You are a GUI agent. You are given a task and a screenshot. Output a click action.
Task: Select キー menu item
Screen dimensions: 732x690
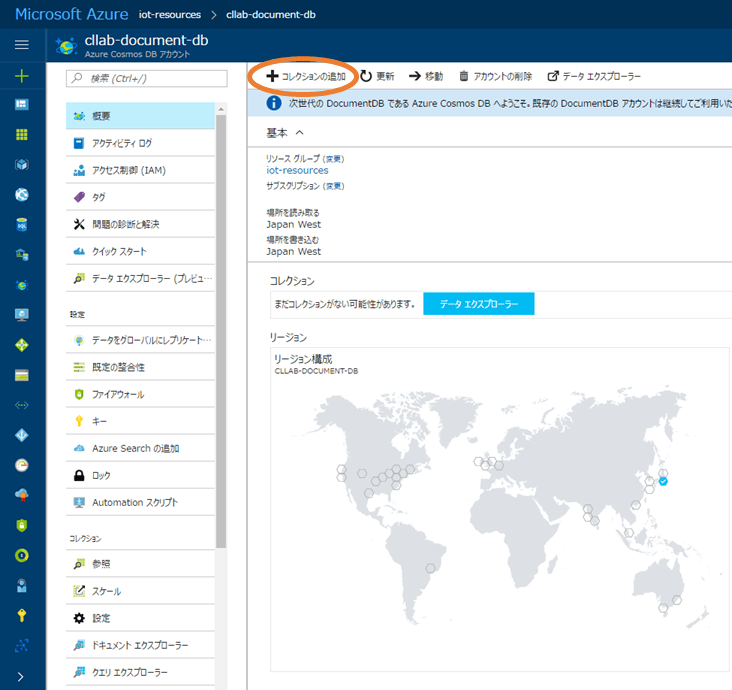[x=140, y=421]
